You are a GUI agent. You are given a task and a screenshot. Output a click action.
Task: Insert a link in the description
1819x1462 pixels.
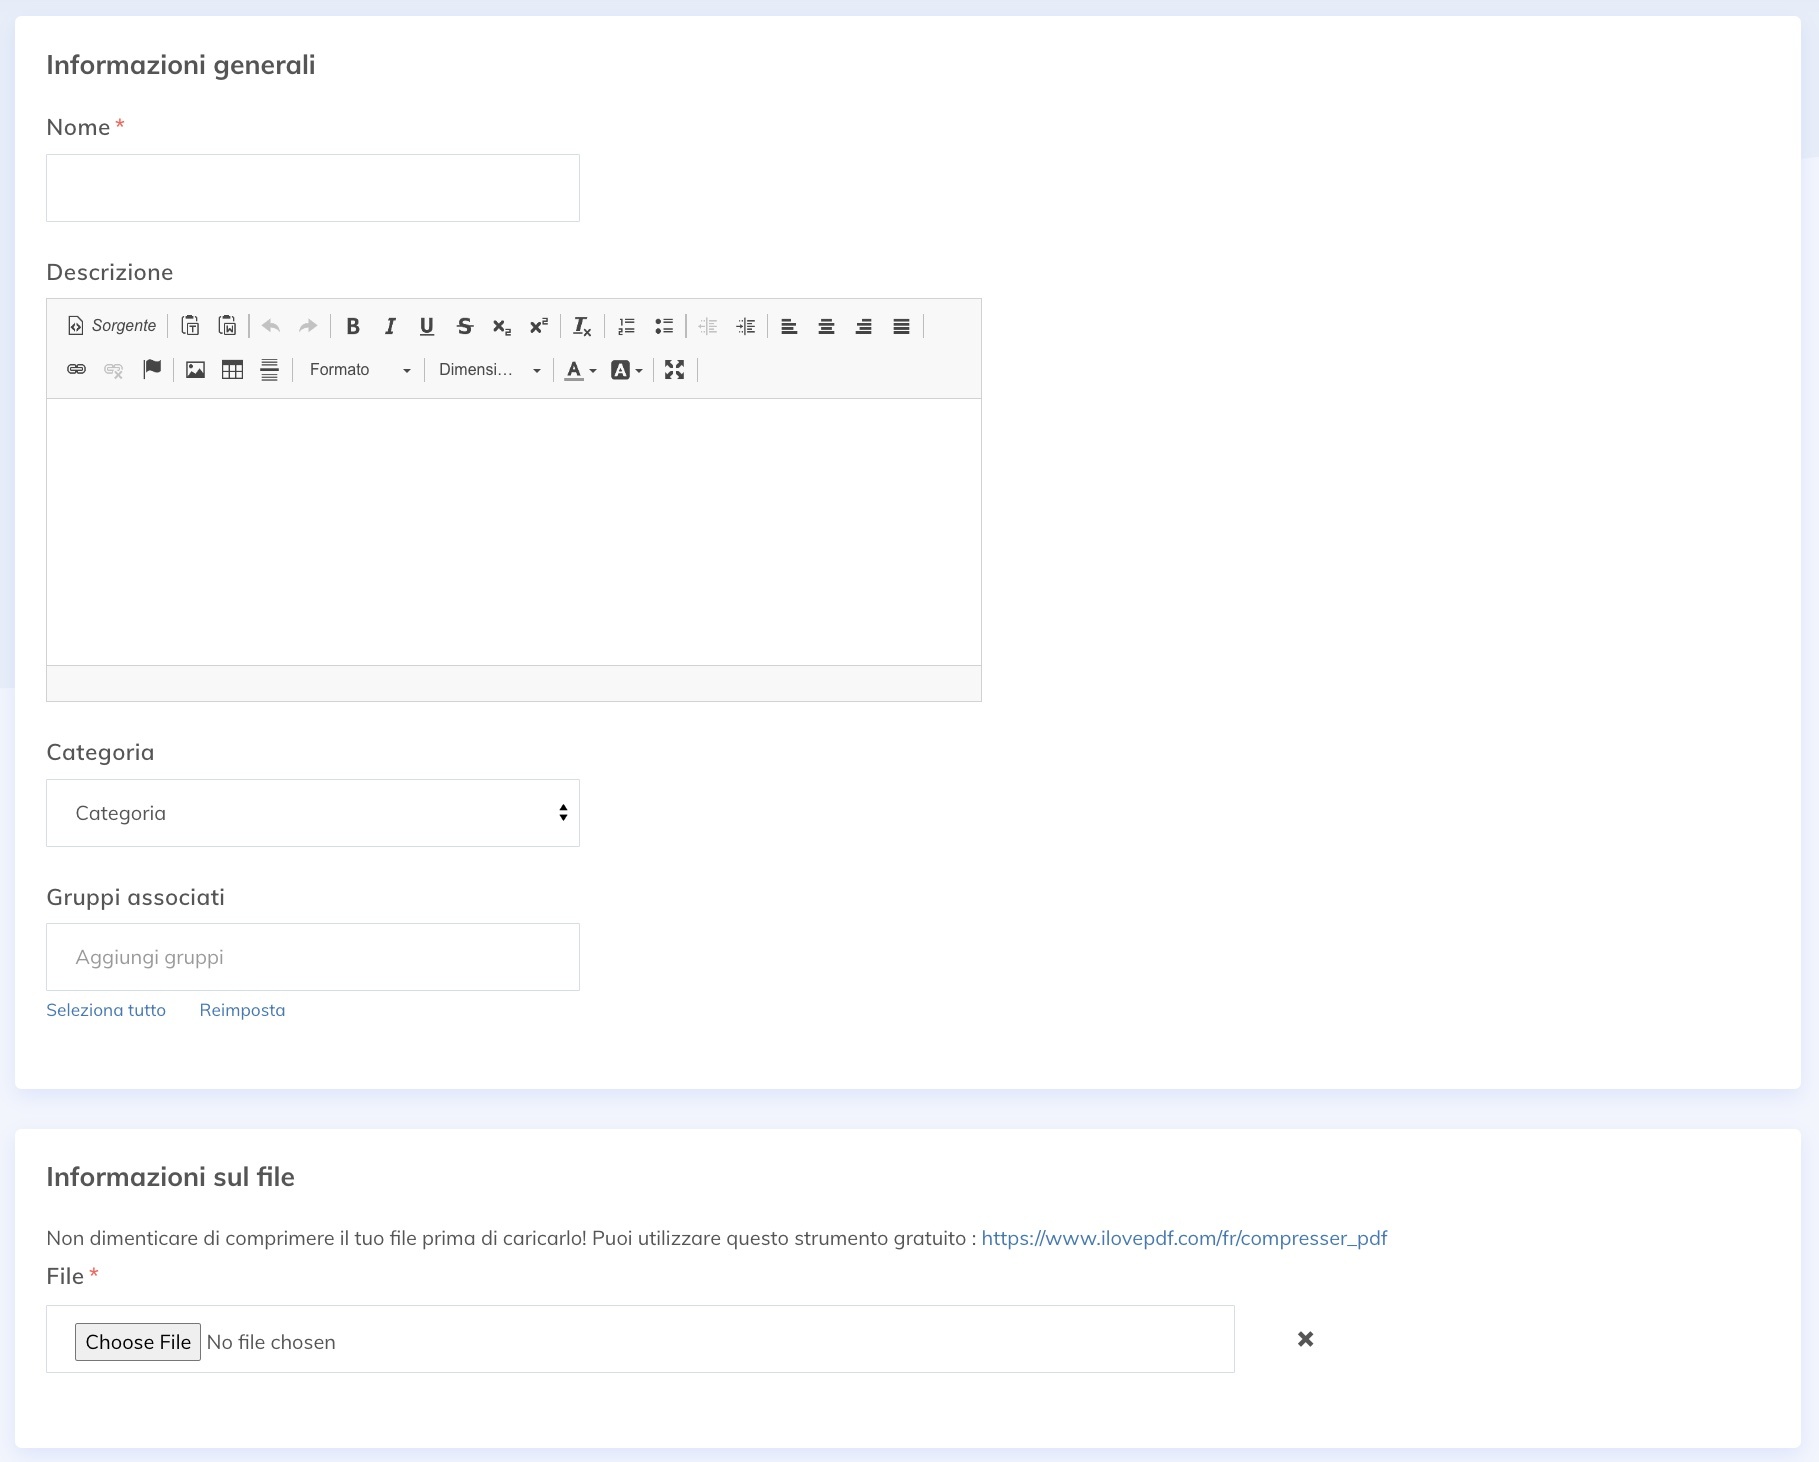76,370
